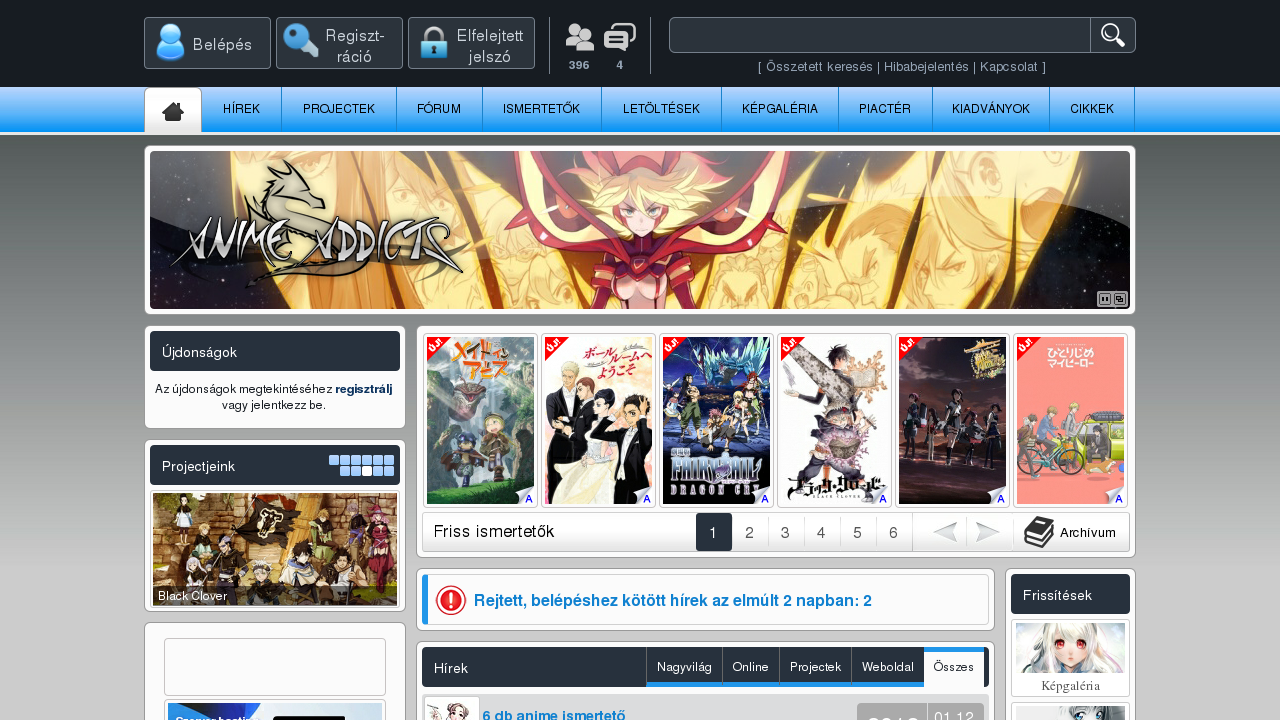Open the KIADVÁNYOK menu
The image size is (1280, 720).
pyautogui.click(x=991, y=109)
